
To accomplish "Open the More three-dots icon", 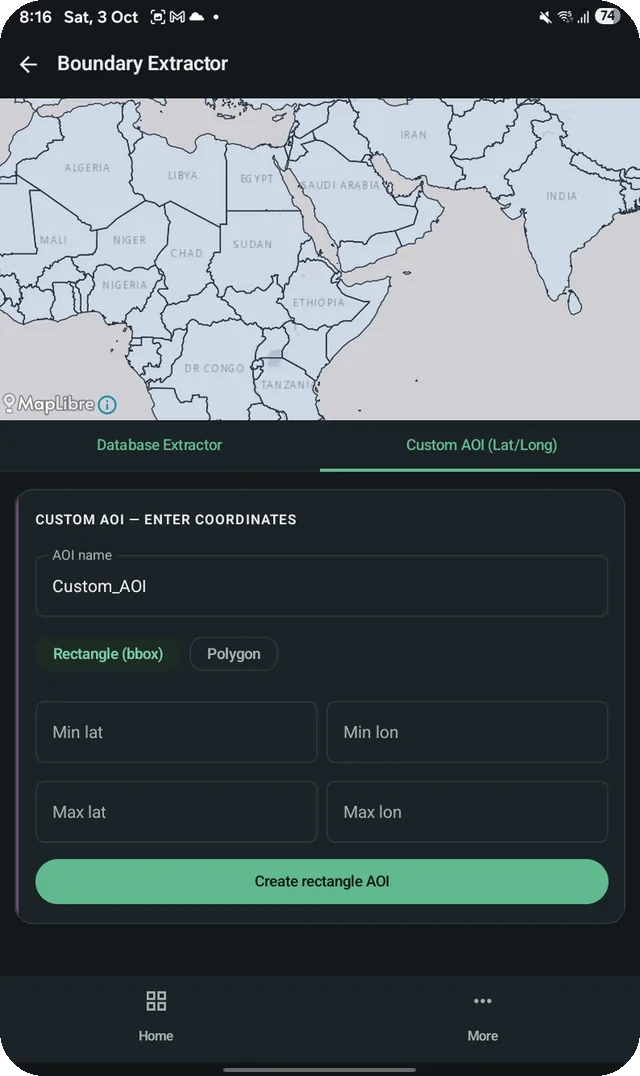I will pos(482,1001).
